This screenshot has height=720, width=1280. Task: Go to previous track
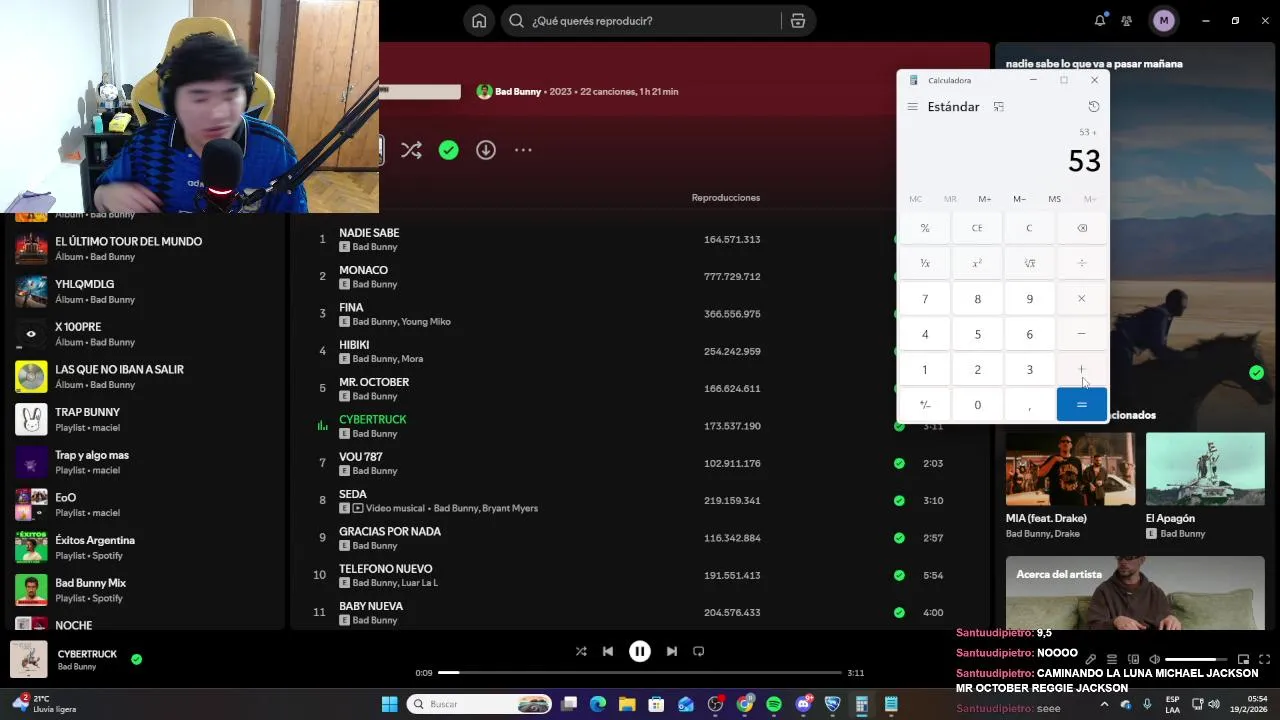click(608, 651)
